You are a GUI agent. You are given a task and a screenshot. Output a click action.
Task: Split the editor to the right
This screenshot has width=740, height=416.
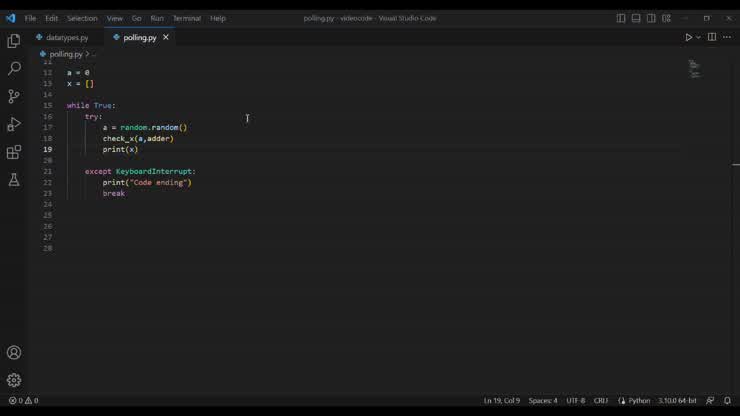click(x=712, y=37)
